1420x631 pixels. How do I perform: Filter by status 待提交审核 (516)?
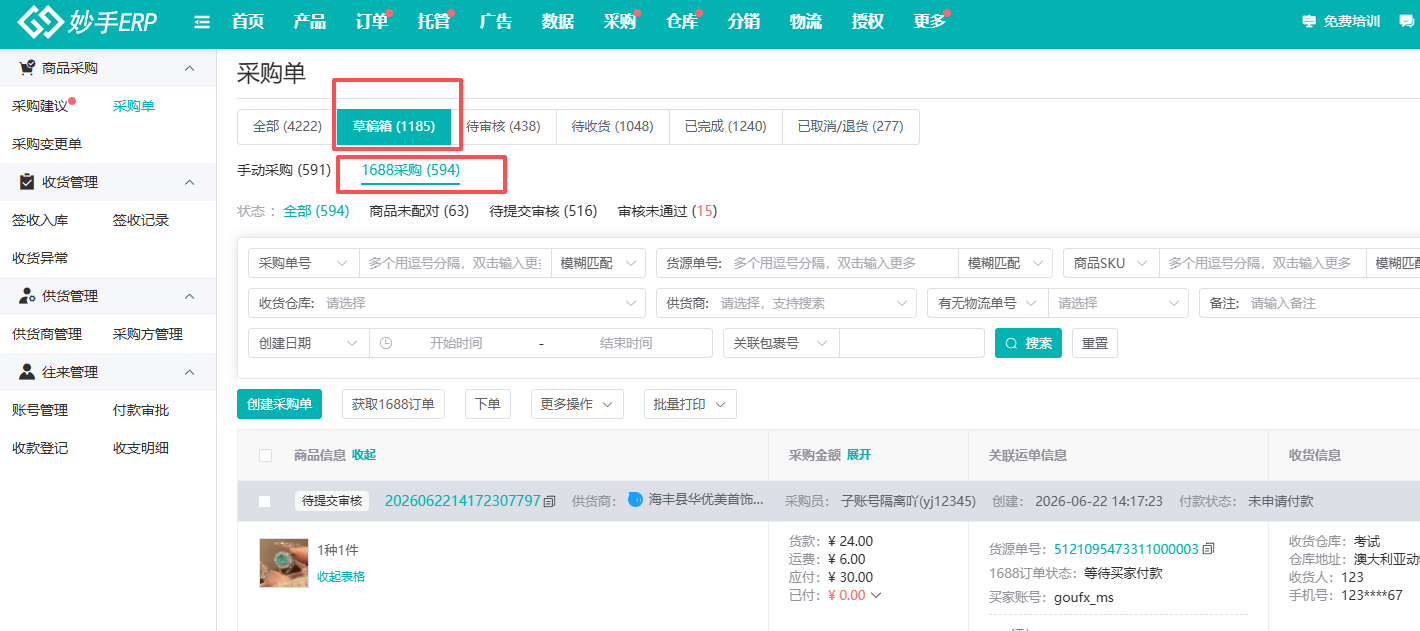(543, 211)
